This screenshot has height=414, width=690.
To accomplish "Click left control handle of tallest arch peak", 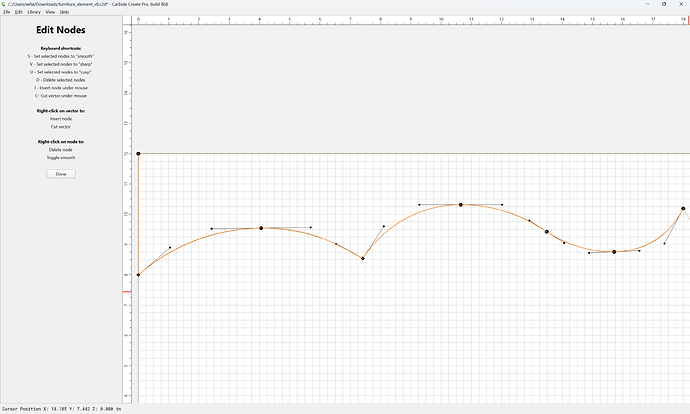I will 419,205.
